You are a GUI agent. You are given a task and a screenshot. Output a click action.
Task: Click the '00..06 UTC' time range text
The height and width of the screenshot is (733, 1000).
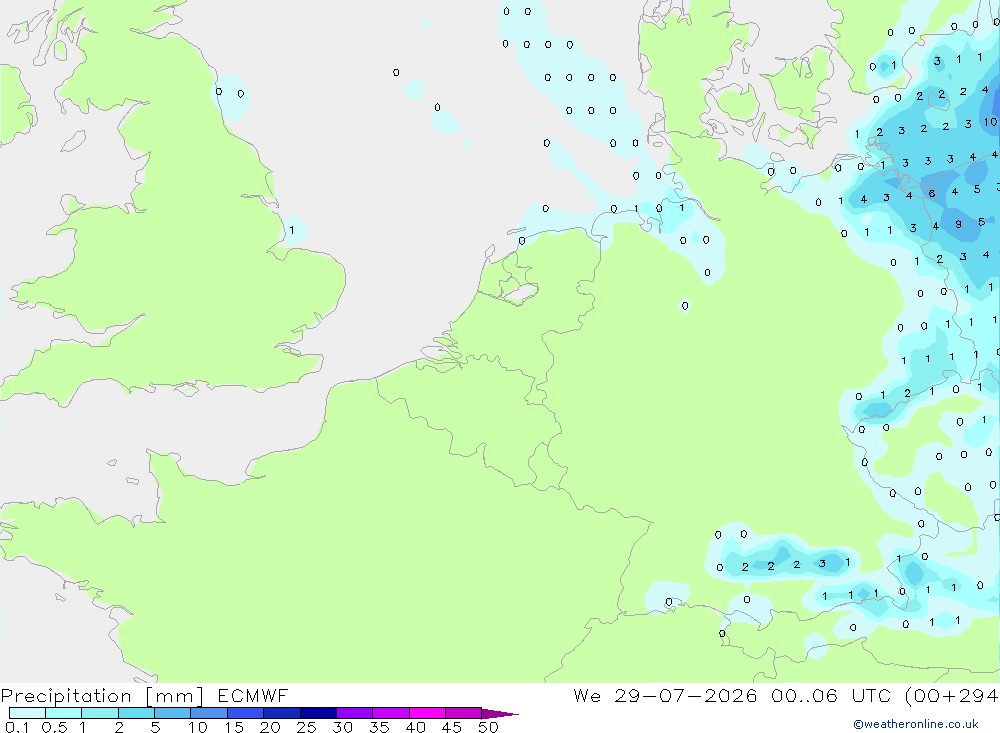click(x=830, y=696)
